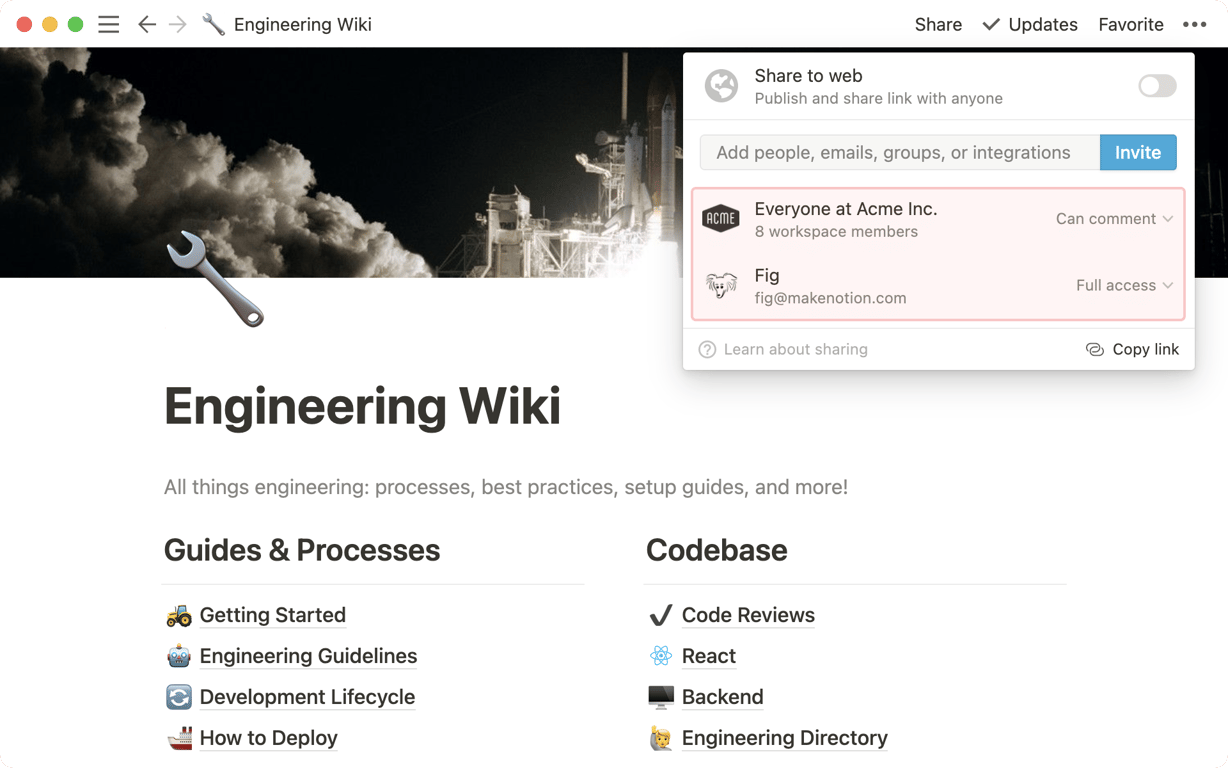Open the sidebar hamburger menu
The height and width of the screenshot is (768, 1228).
[109, 25]
